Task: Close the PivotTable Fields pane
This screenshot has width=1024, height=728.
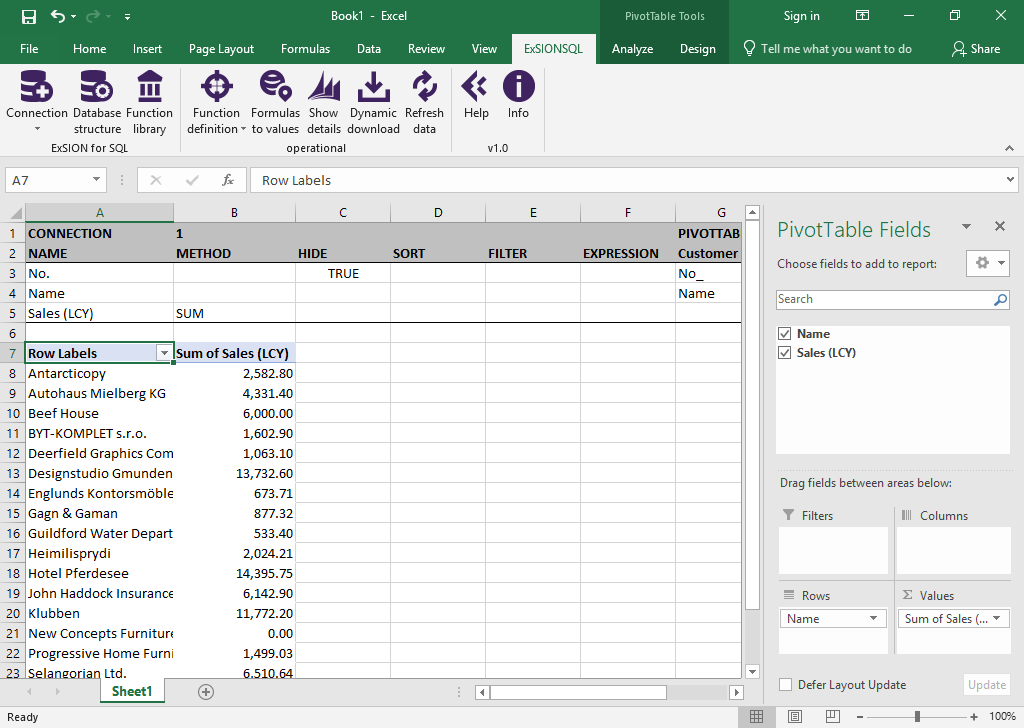Action: (x=1000, y=226)
